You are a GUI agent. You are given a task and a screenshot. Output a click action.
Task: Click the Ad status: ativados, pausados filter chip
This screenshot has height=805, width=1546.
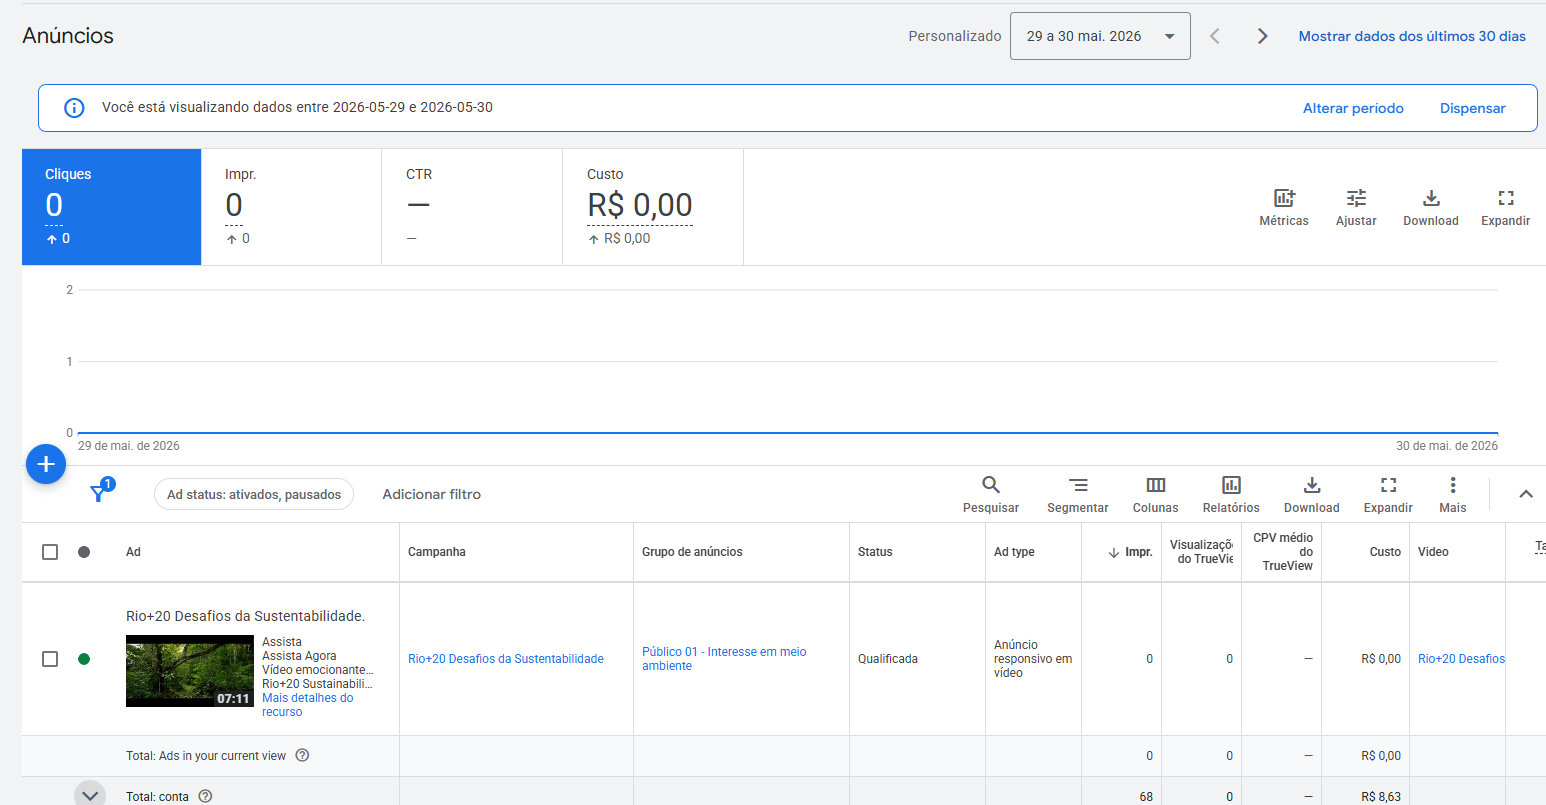pos(254,494)
